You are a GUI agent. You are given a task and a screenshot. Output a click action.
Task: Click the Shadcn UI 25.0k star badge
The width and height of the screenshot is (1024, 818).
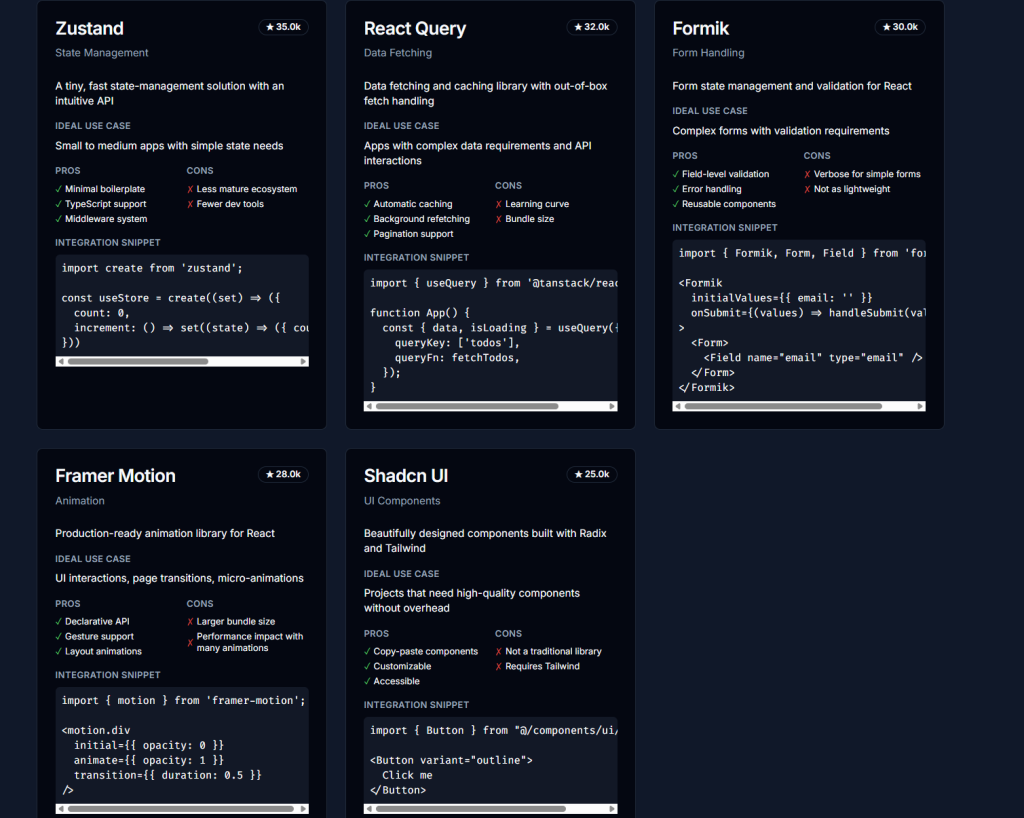[x=592, y=474]
